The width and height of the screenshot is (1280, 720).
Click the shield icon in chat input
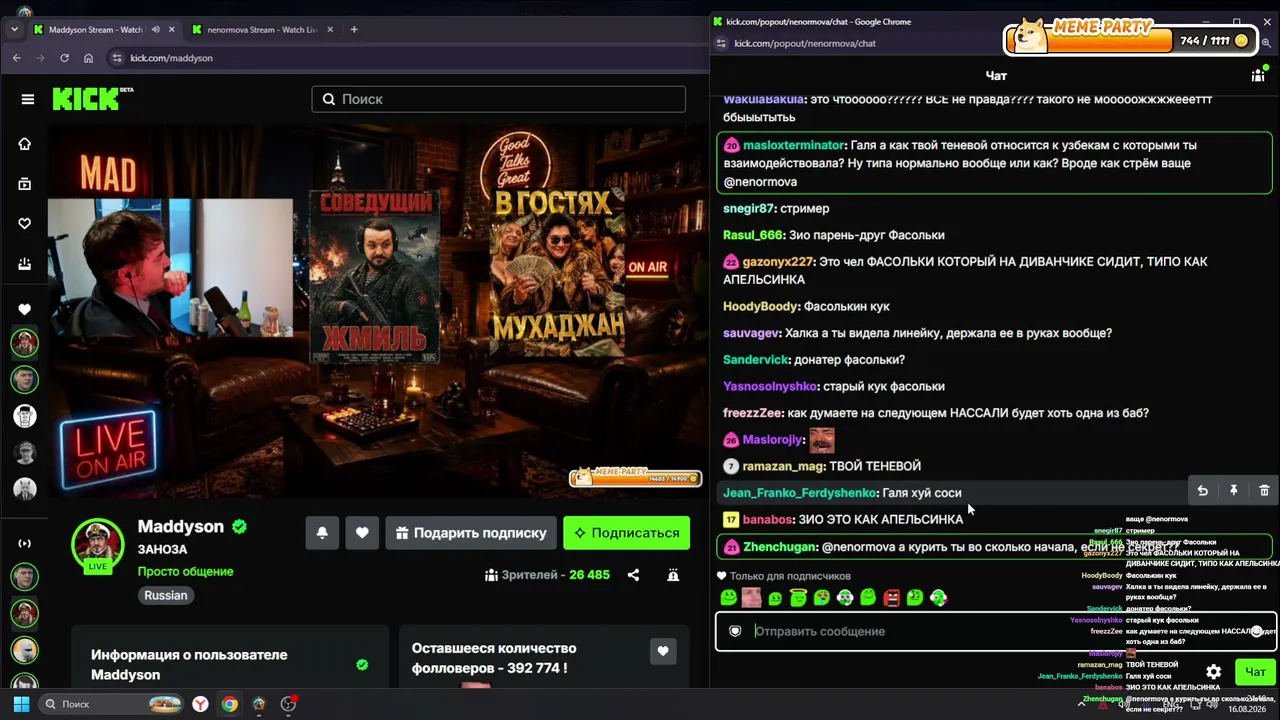pyautogui.click(x=735, y=631)
